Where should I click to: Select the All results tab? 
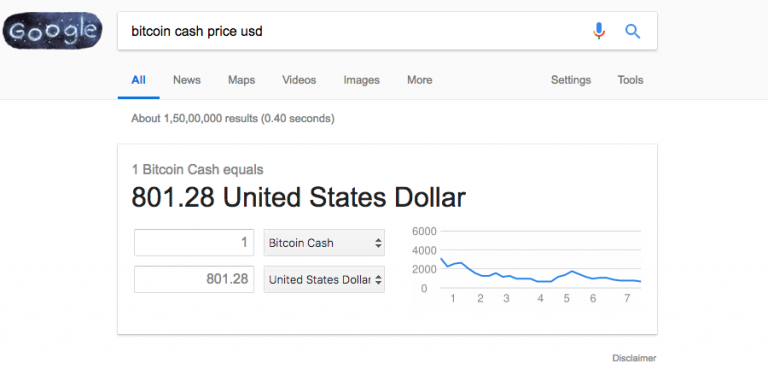[139, 80]
